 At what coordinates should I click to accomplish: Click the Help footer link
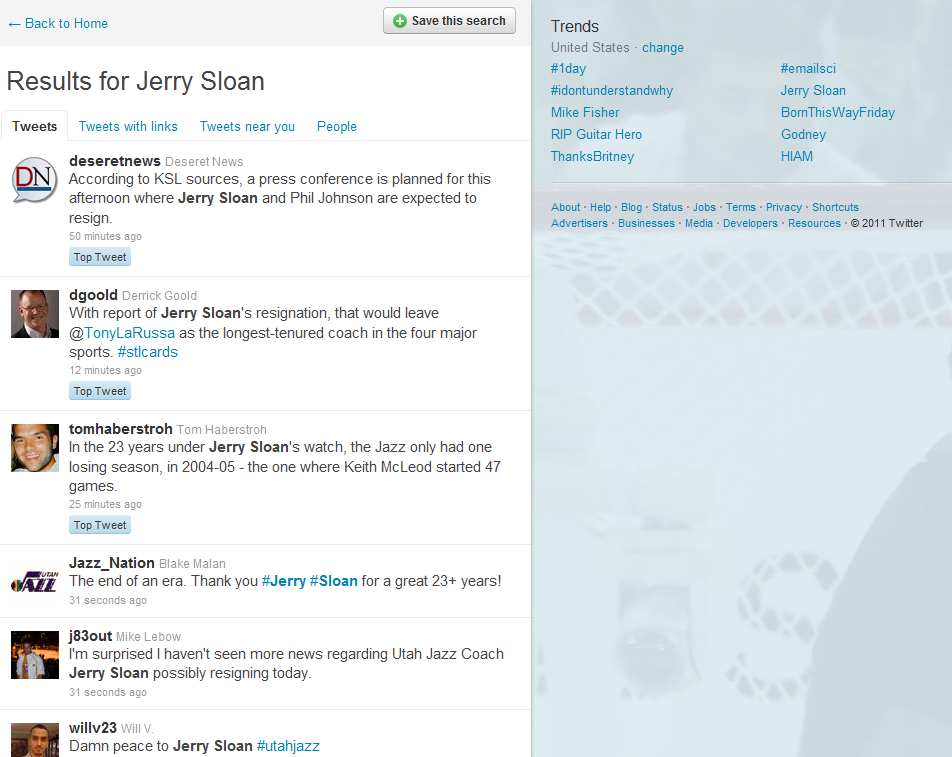tap(600, 207)
